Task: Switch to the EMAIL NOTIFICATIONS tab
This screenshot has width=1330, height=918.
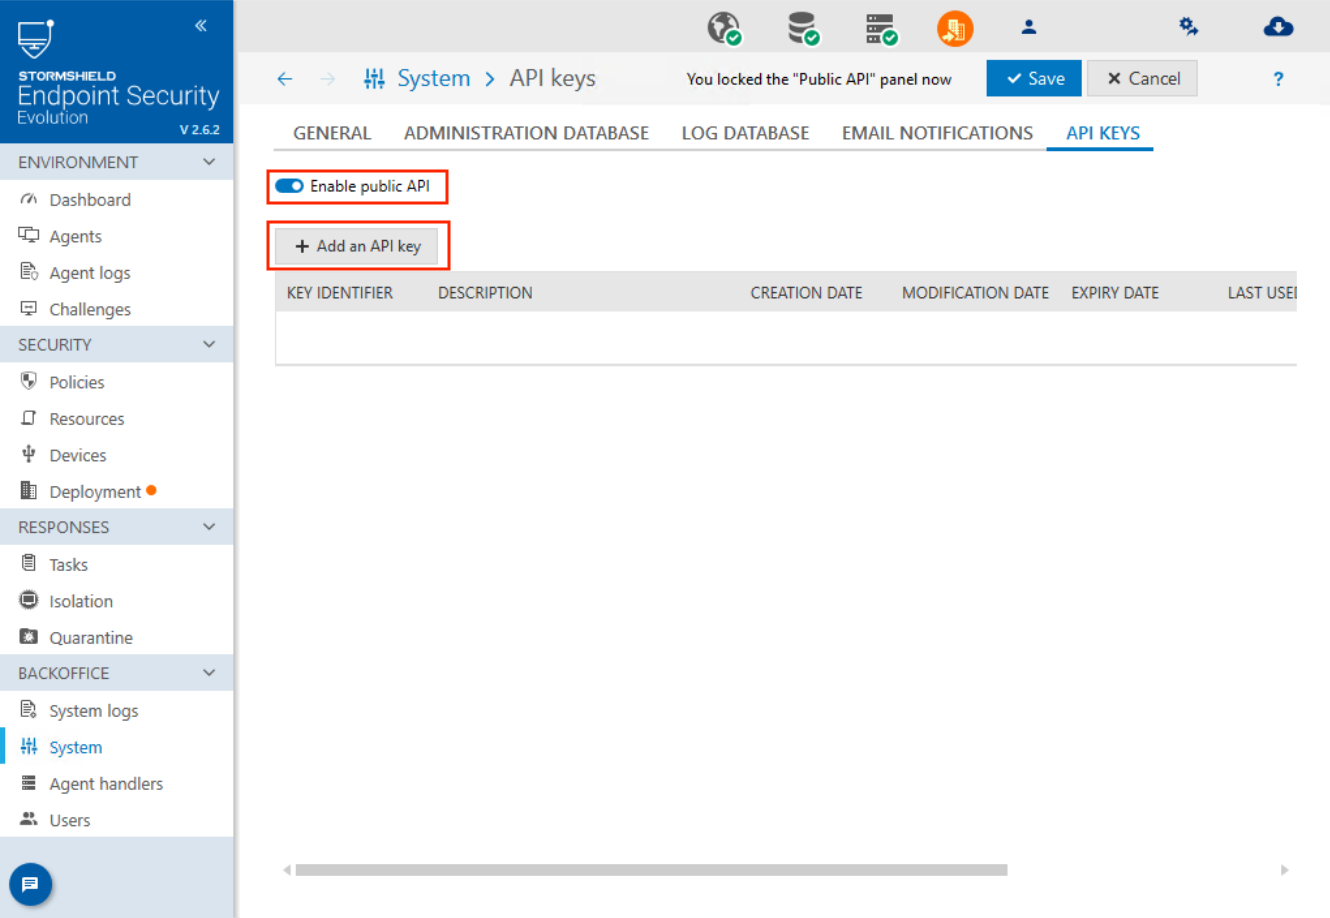Action: pyautogui.click(x=936, y=133)
